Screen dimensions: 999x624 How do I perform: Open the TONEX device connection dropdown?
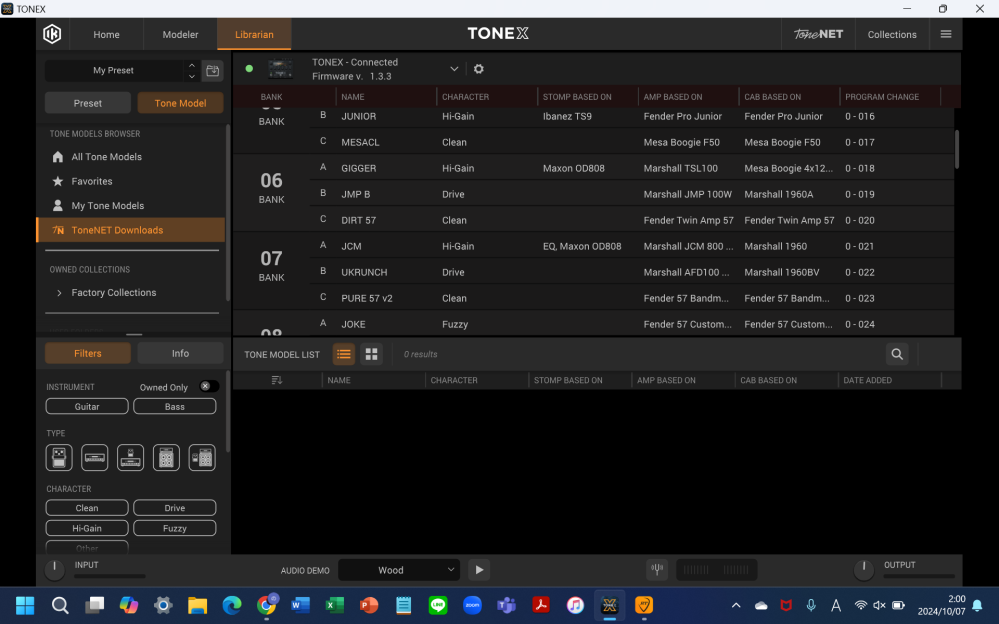point(454,70)
